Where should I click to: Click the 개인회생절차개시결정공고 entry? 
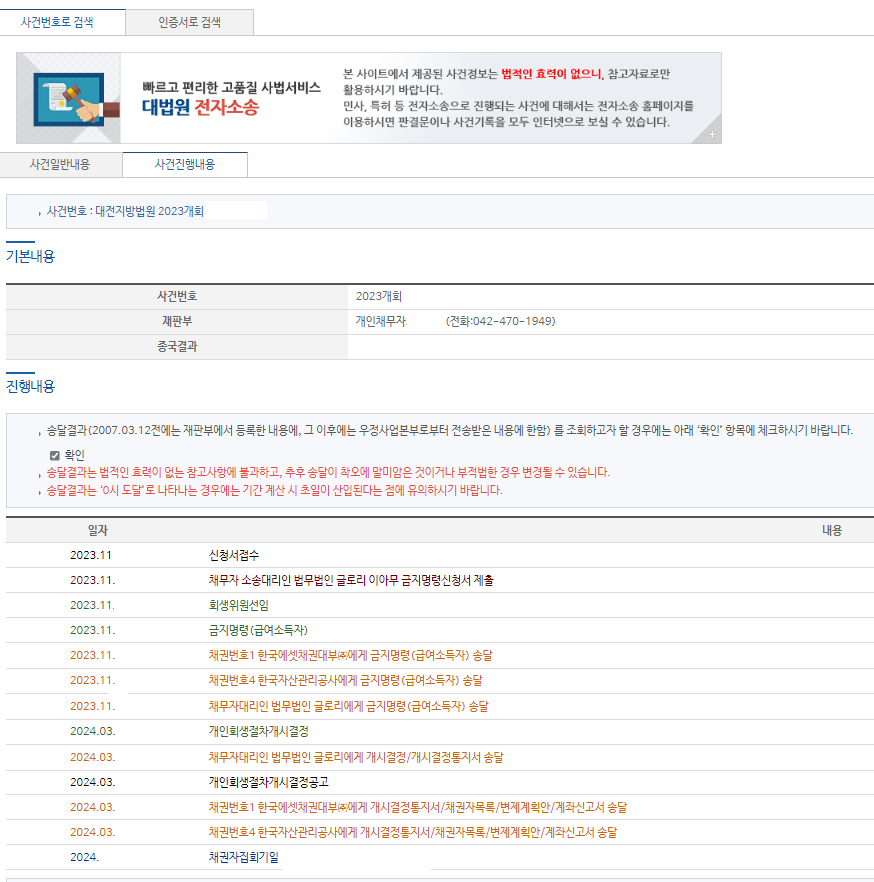268,782
